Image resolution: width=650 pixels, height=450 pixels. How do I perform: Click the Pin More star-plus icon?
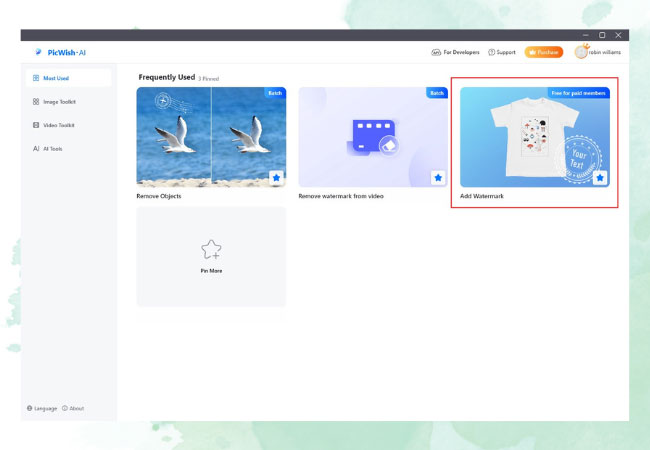[211, 250]
